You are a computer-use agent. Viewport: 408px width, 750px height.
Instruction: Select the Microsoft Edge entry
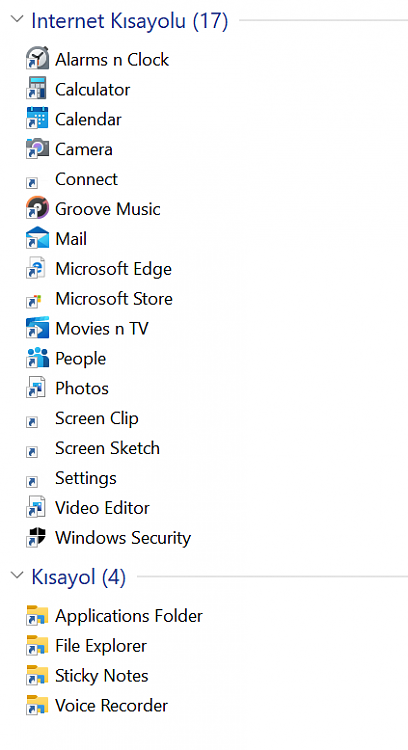[99, 269]
